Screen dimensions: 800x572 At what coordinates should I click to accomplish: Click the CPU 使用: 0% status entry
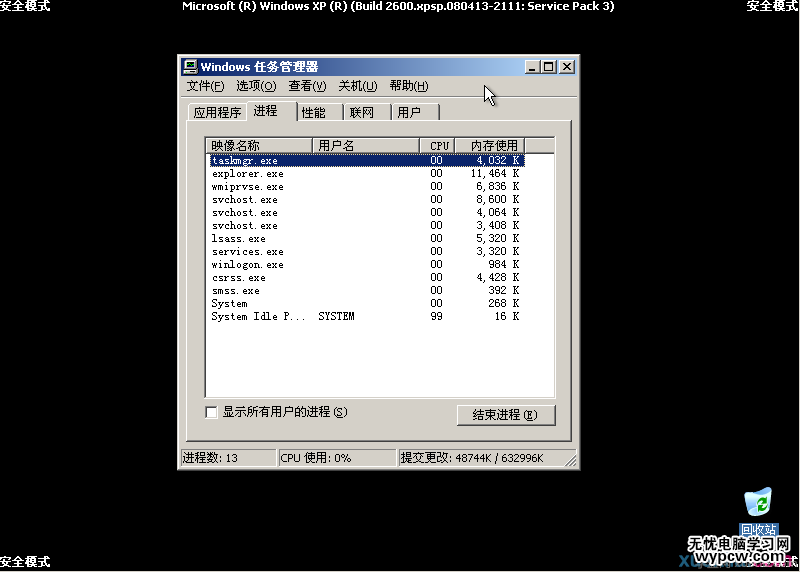(x=337, y=458)
